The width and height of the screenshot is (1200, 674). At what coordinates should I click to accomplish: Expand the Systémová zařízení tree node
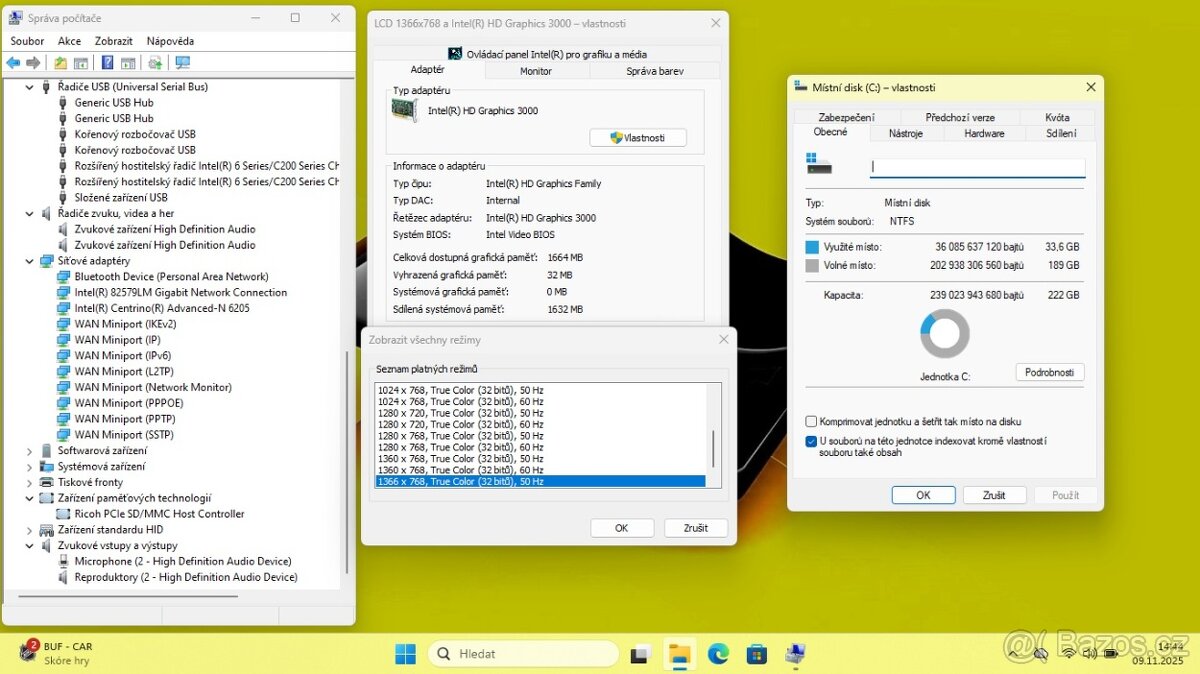(x=29, y=466)
